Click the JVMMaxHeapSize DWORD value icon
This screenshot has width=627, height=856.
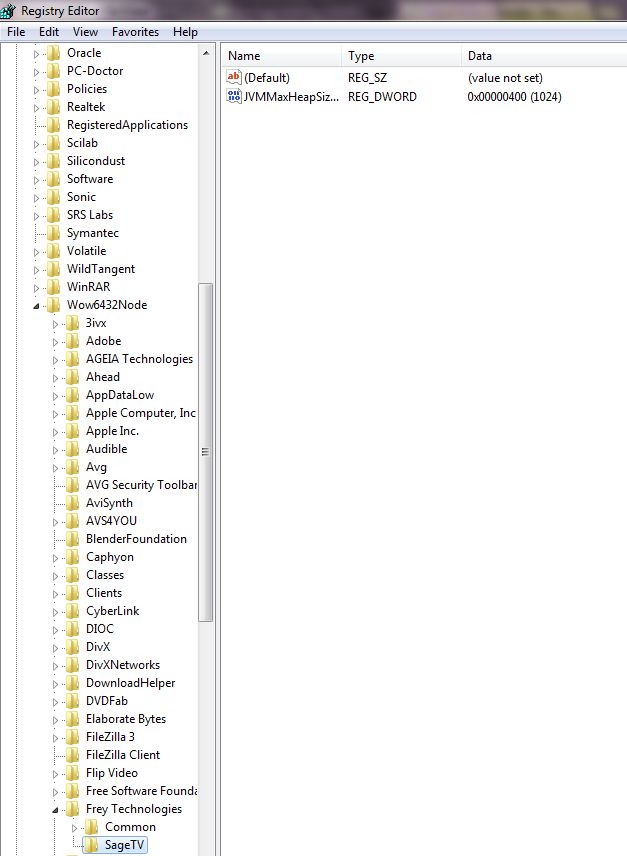(234, 97)
